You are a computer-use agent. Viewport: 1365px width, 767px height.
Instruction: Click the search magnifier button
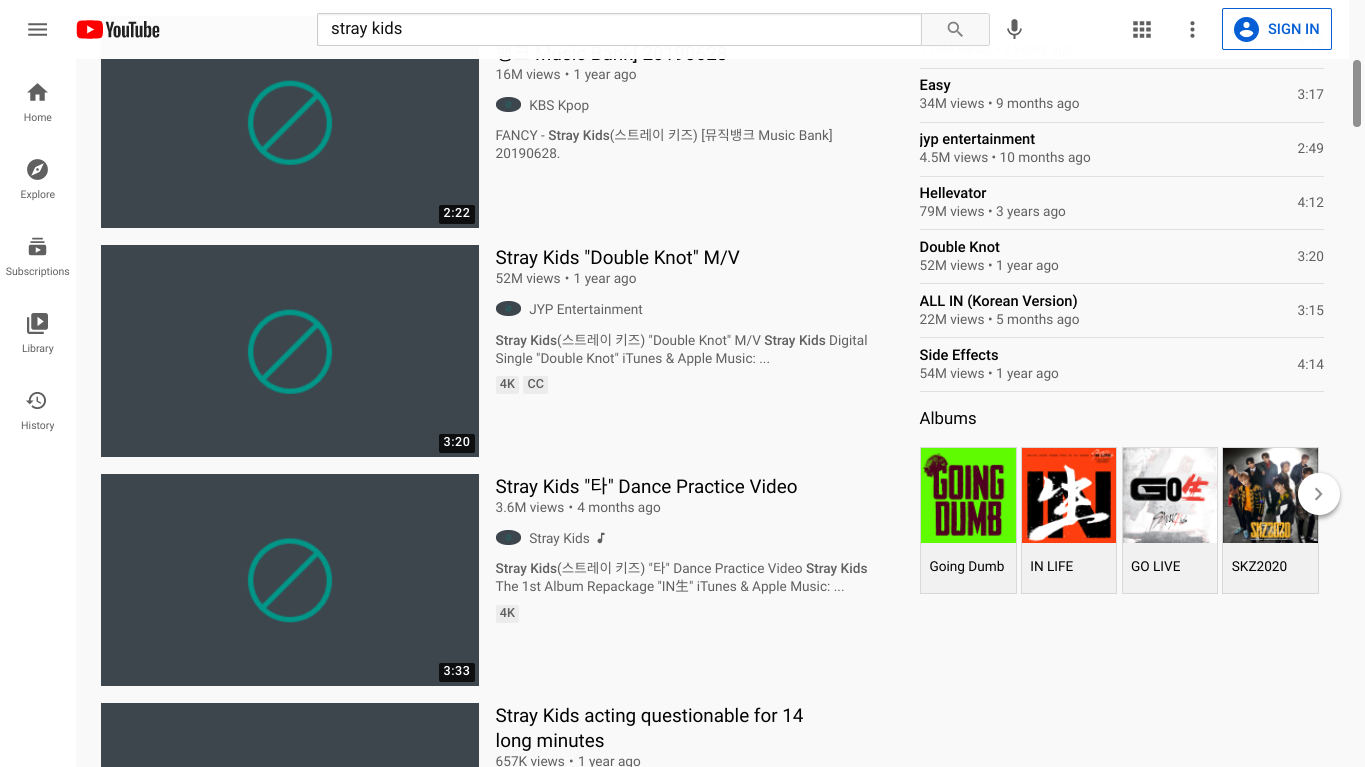(955, 29)
